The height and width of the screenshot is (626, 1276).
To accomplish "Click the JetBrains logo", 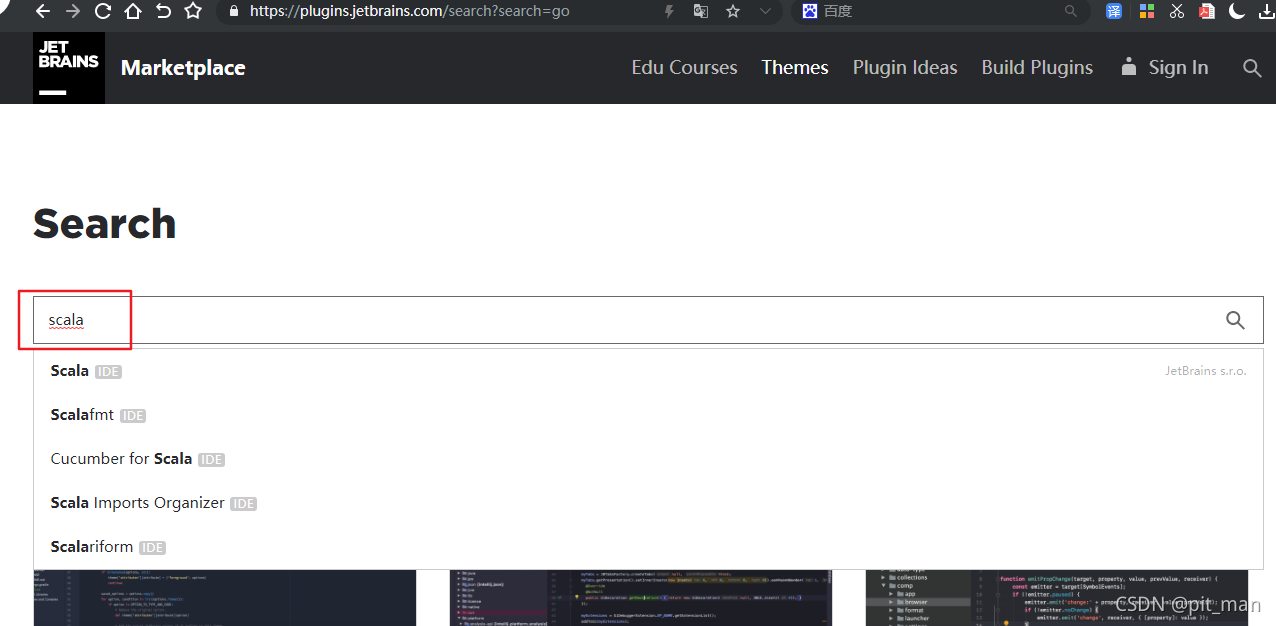I will (x=69, y=68).
